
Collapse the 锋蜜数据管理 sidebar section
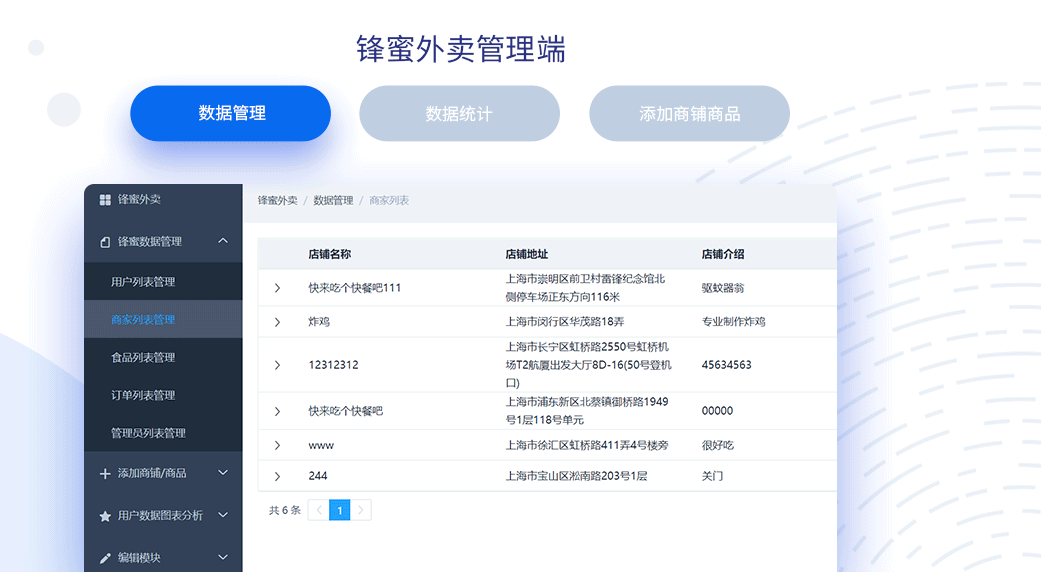coord(223,241)
